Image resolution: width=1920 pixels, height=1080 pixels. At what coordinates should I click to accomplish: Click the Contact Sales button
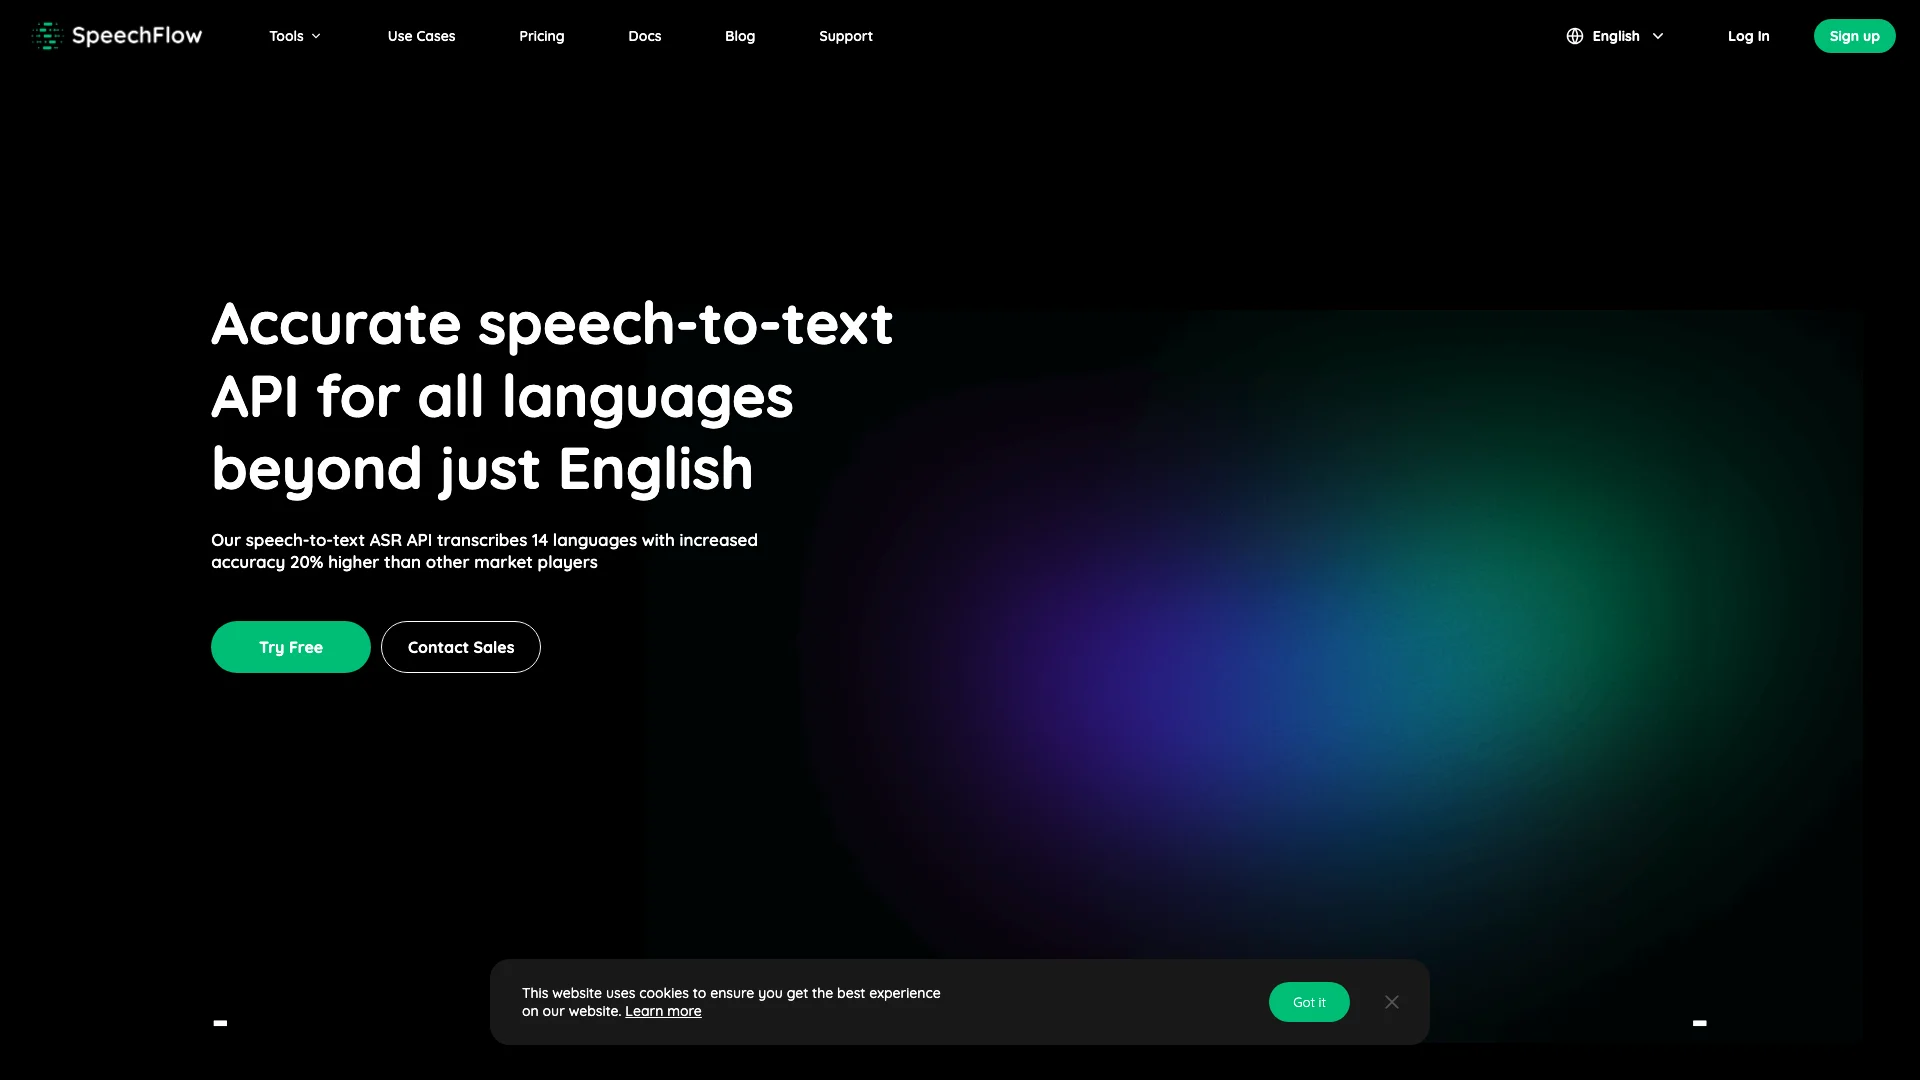click(x=460, y=646)
